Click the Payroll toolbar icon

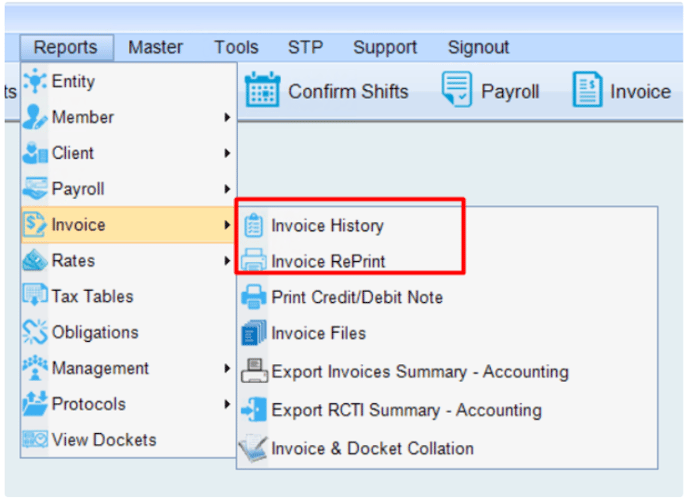pyautogui.click(x=457, y=90)
